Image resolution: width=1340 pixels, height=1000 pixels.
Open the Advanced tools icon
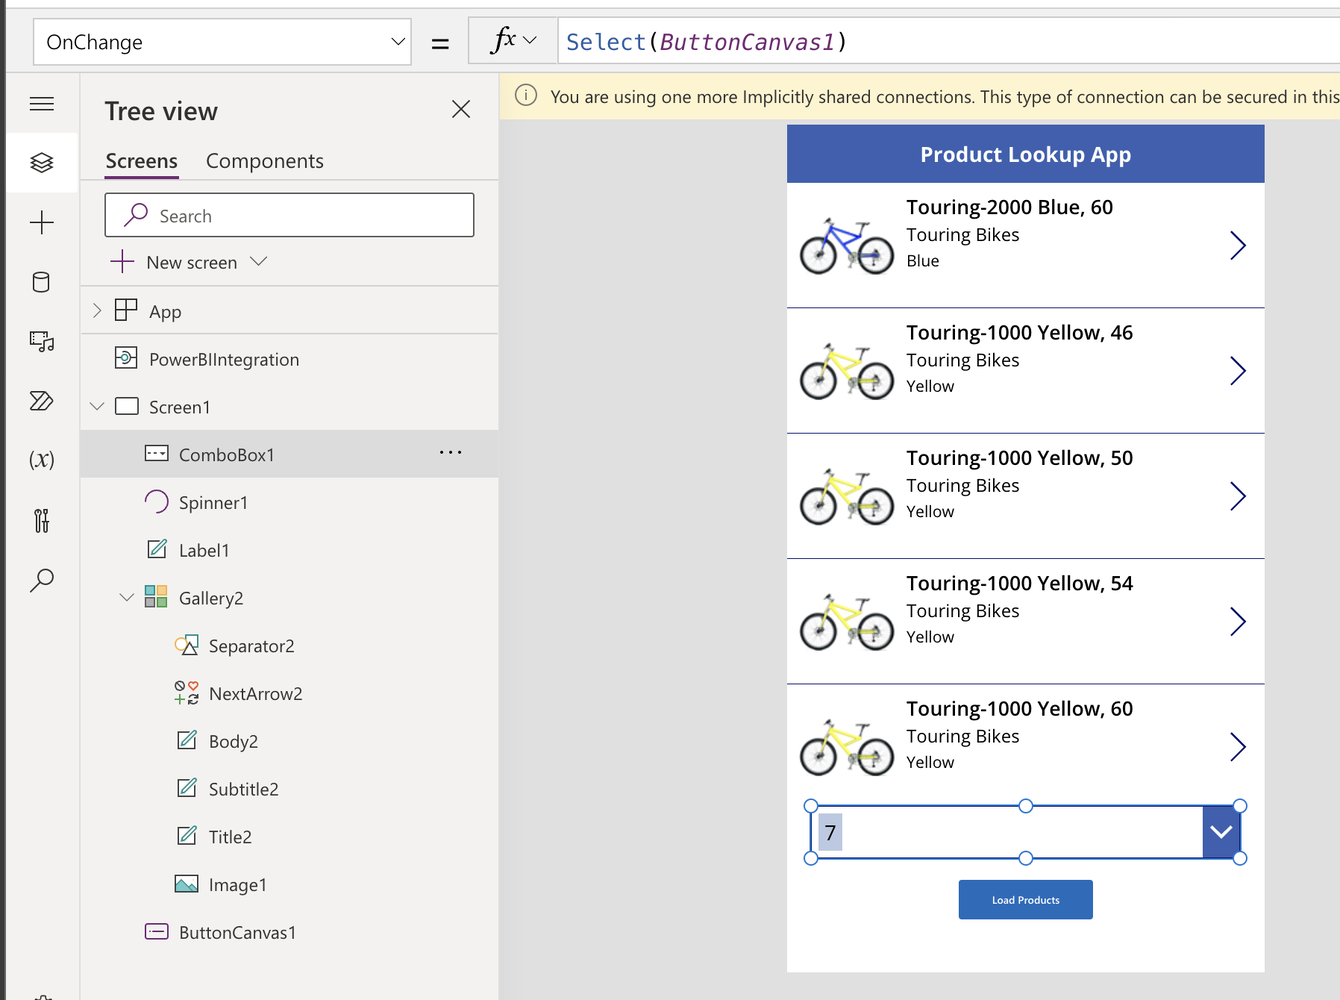42,520
